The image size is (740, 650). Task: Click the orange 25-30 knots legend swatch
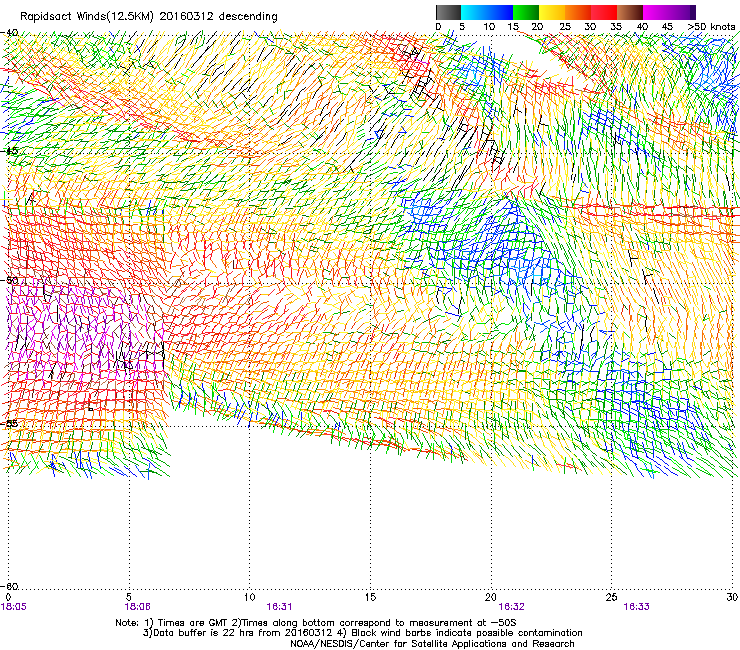click(x=578, y=12)
